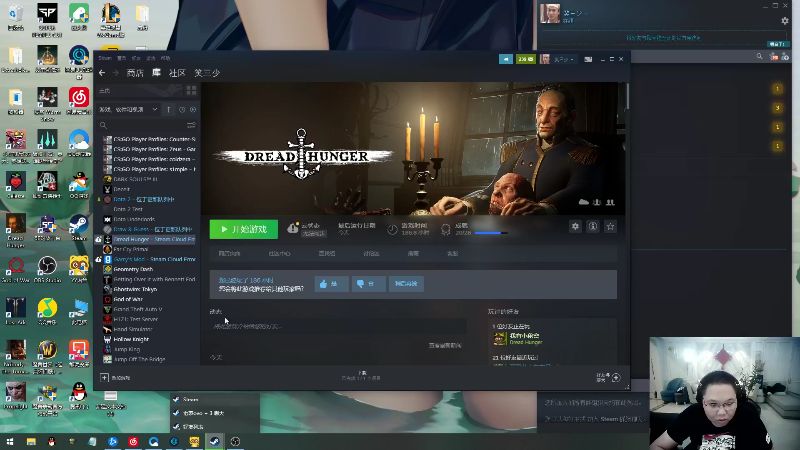
Task: Recommend game with thumbs-up button
Action: pos(332,284)
